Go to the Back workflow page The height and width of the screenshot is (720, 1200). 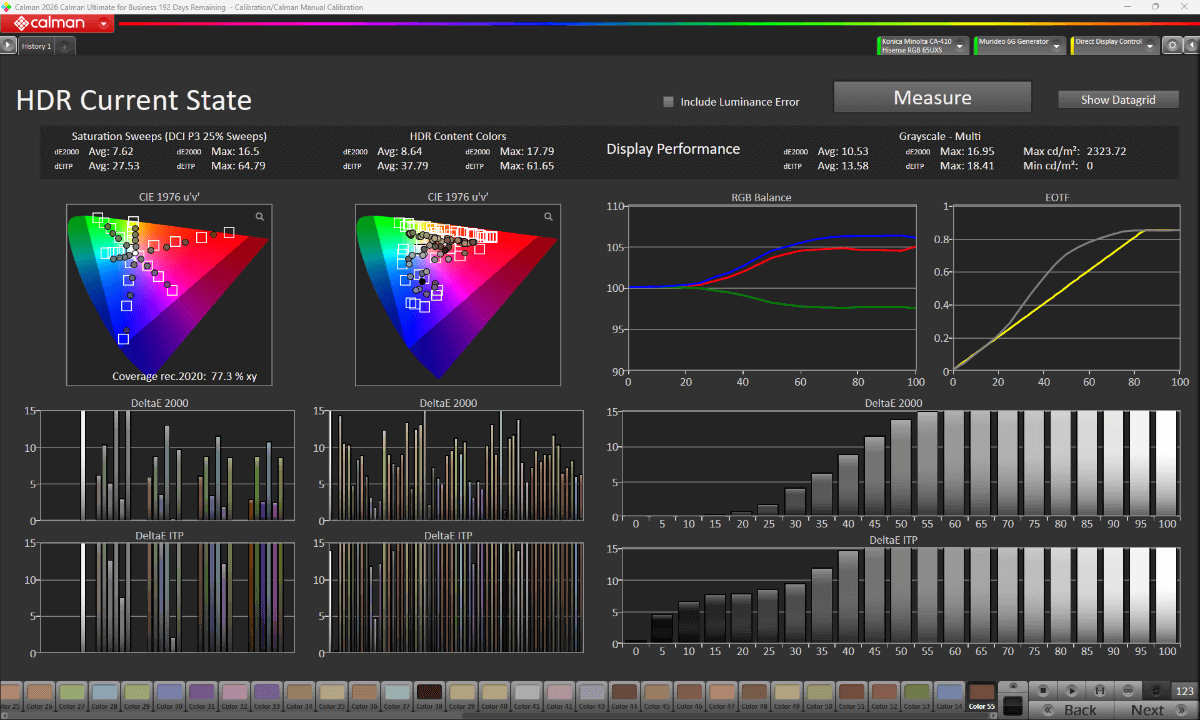click(x=1072, y=710)
